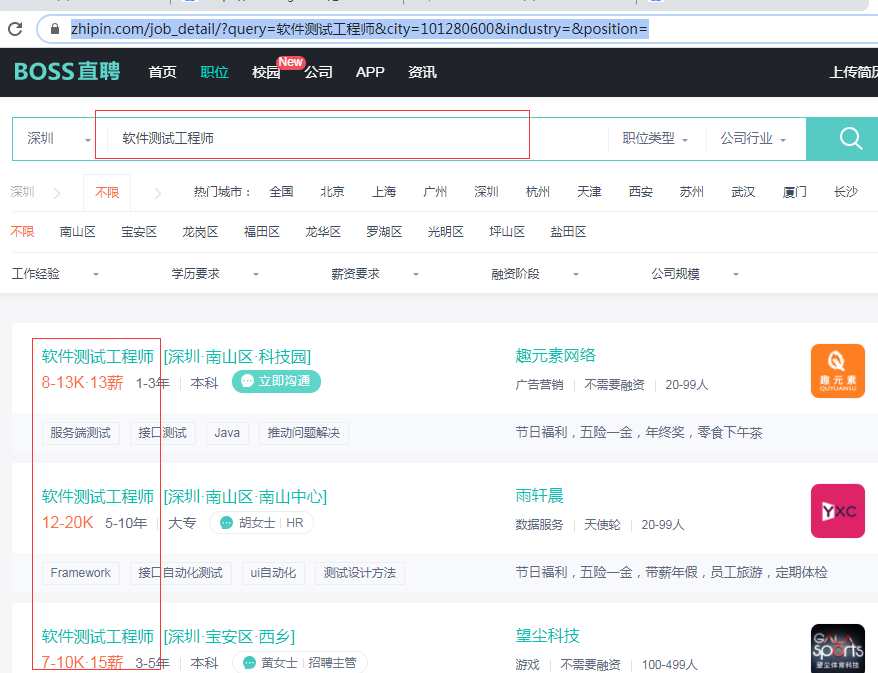The width and height of the screenshot is (878, 673).
Task: Choose hot city 天津
Action: click(x=589, y=192)
